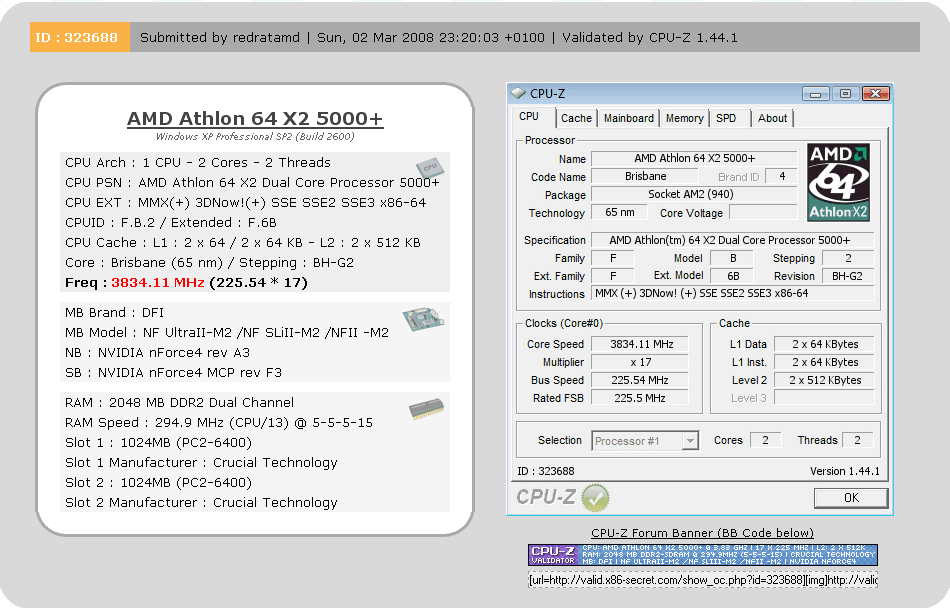Select the SPD tab
This screenshot has width=950, height=608.
click(726, 118)
